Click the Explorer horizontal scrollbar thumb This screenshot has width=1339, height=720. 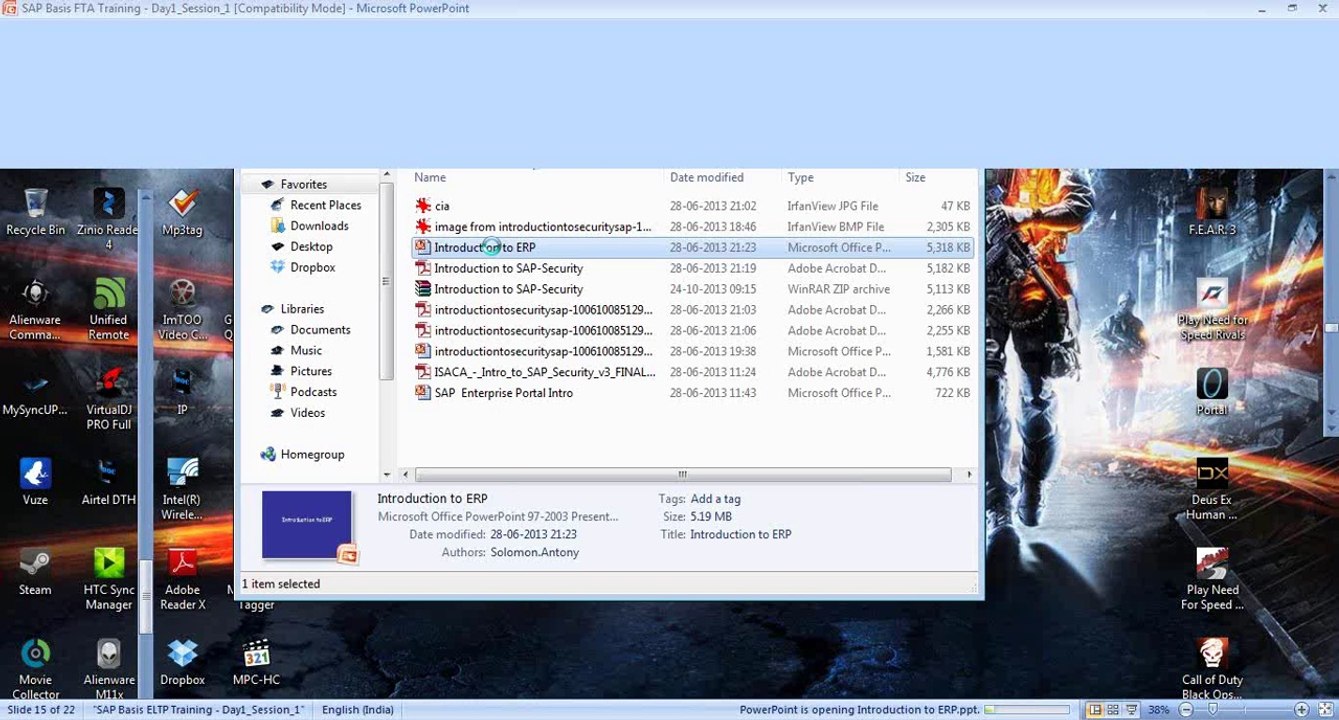(683, 475)
